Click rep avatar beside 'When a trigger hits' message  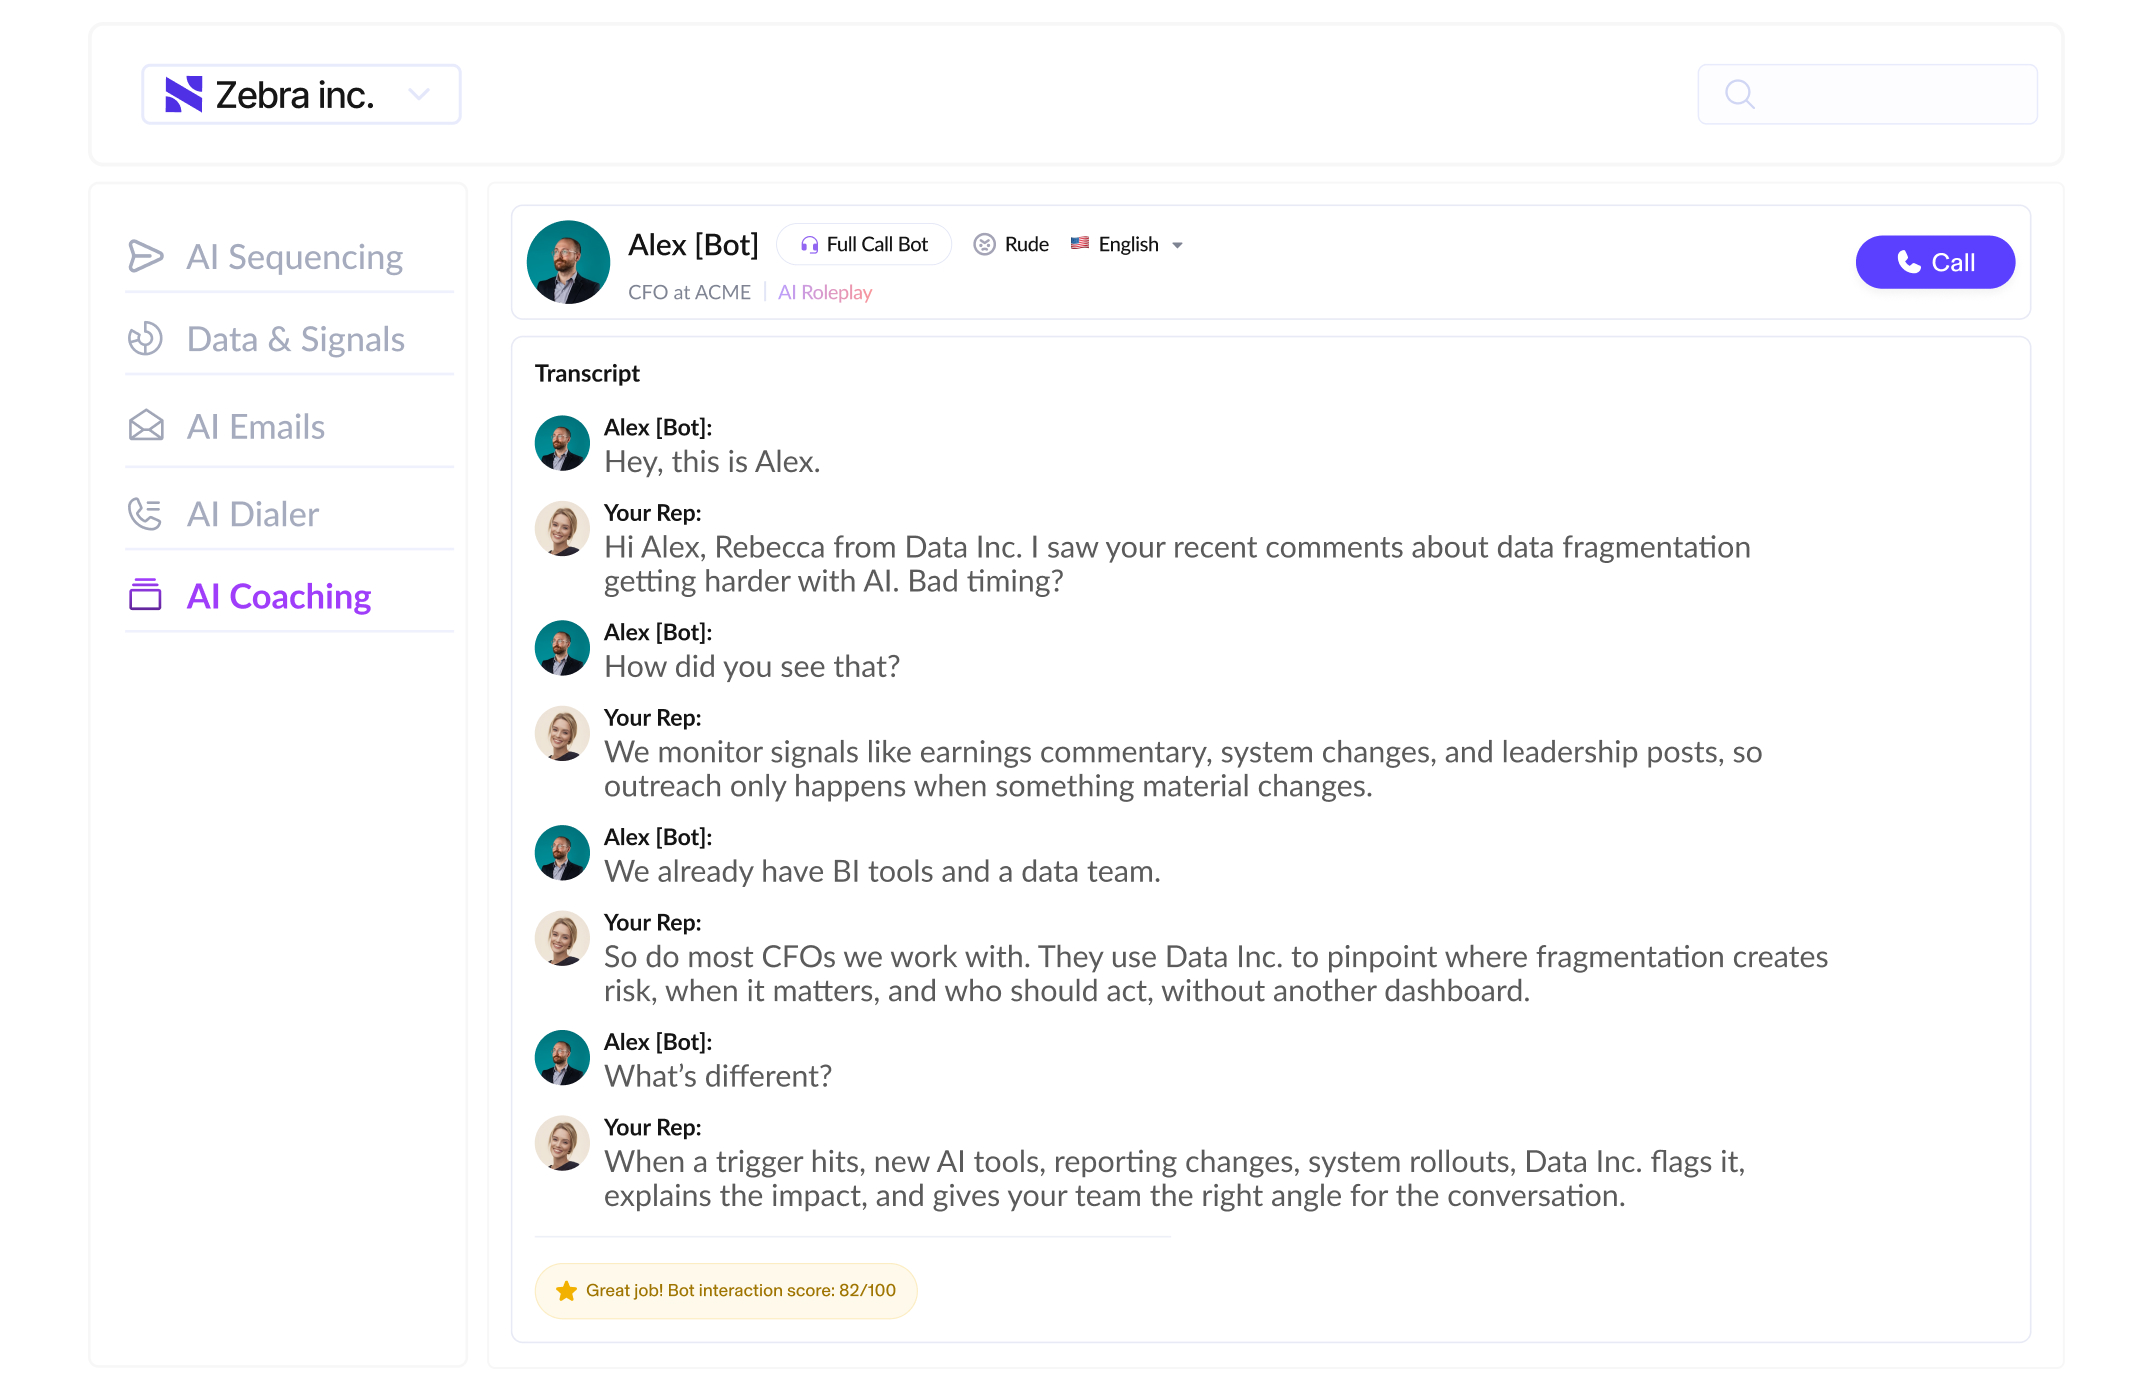562,1144
